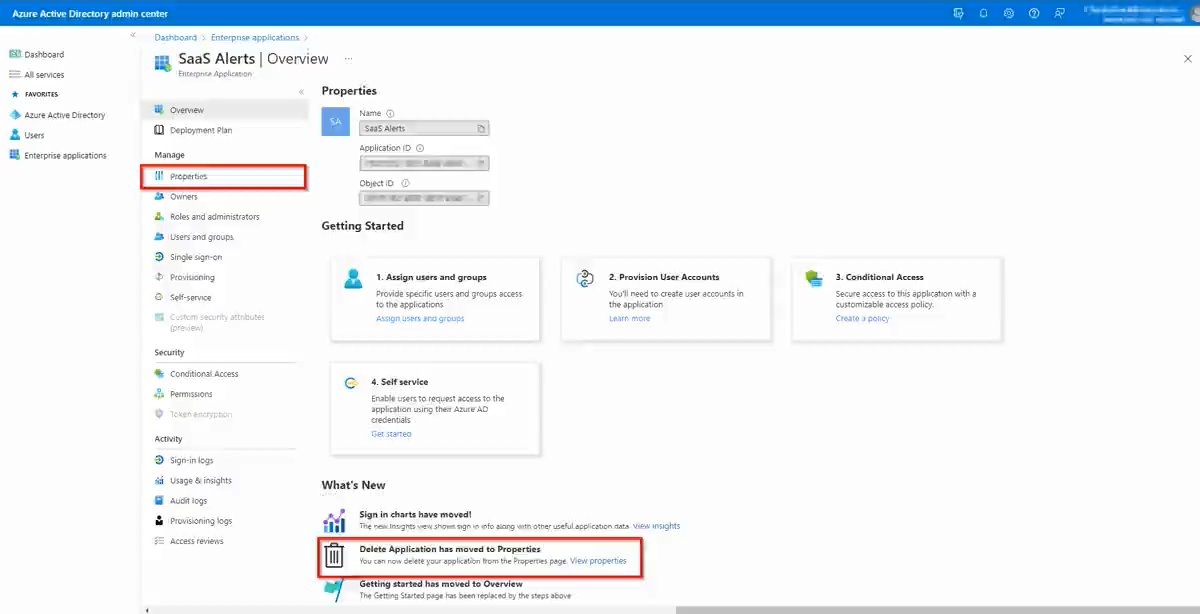Image resolution: width=1200 pixels, height=614 pixels.
Task: Click the Object ID info icon
Action: click(405, 183)
